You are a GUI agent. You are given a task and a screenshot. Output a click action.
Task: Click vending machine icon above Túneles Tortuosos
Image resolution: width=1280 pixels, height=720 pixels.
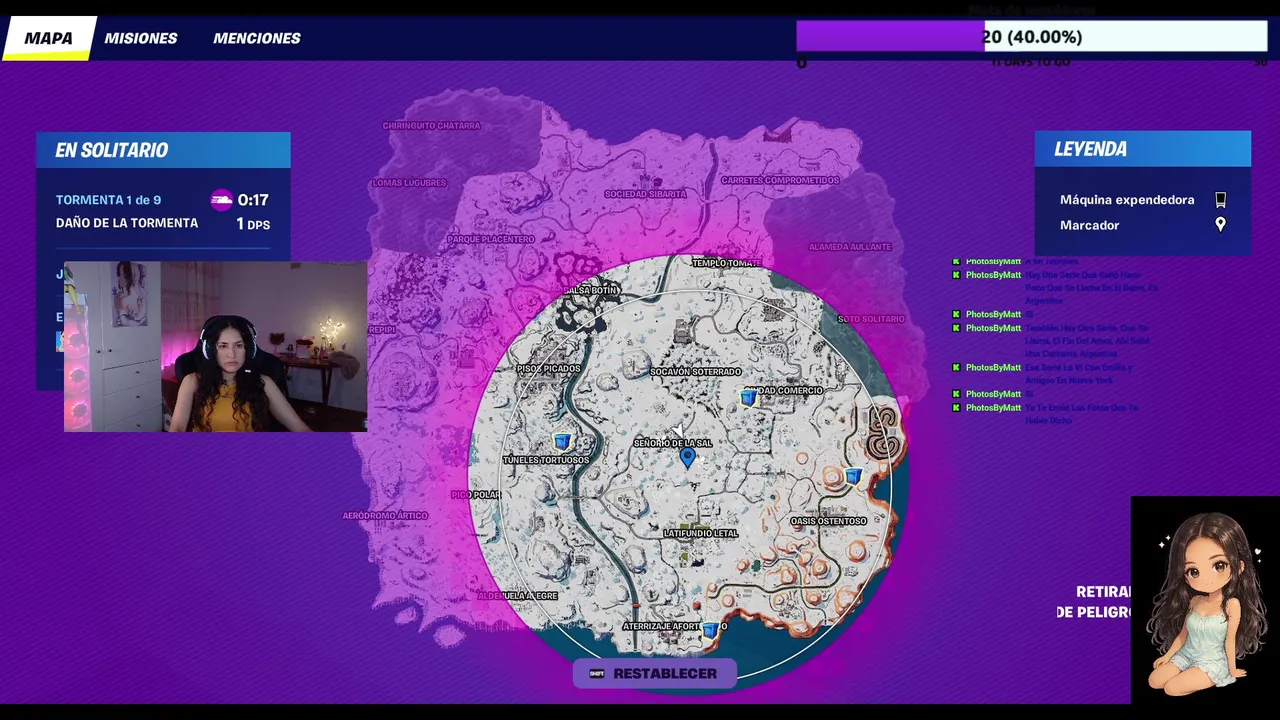coord(562,441)
